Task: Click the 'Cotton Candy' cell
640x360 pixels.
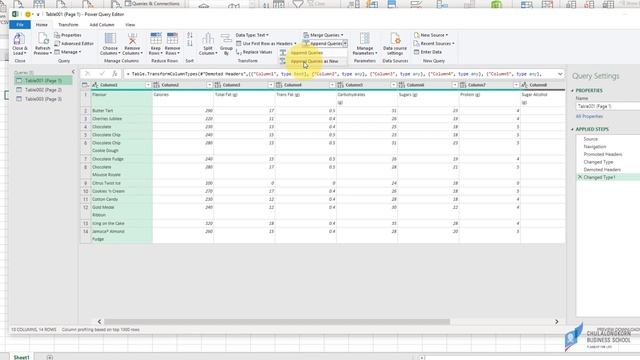Action: click(122, 199)
